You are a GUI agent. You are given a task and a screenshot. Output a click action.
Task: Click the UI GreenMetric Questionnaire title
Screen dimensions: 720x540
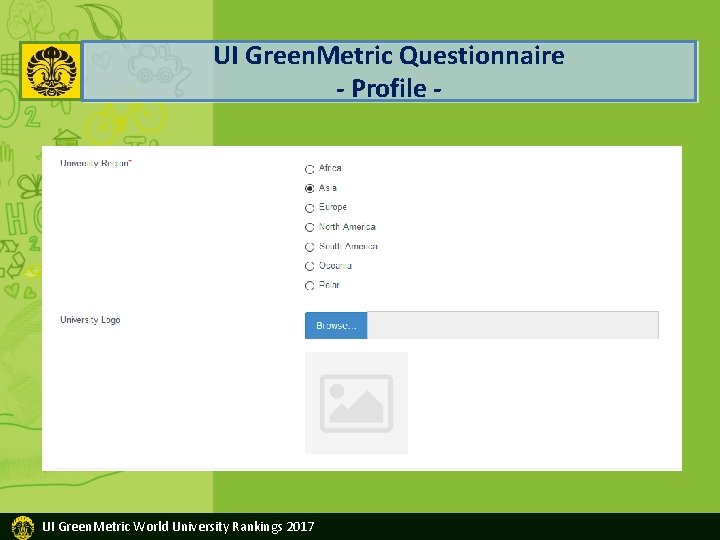coord(389,56)
